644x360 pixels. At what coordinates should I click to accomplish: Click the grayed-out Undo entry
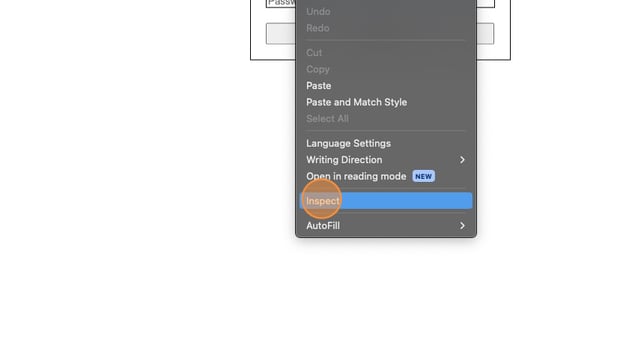[386, 11]
